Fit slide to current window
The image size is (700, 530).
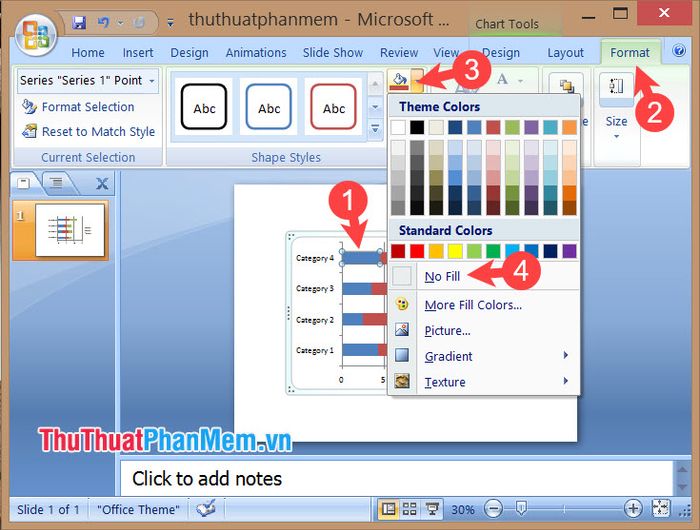pyautogui.click(x=660, y=508)
